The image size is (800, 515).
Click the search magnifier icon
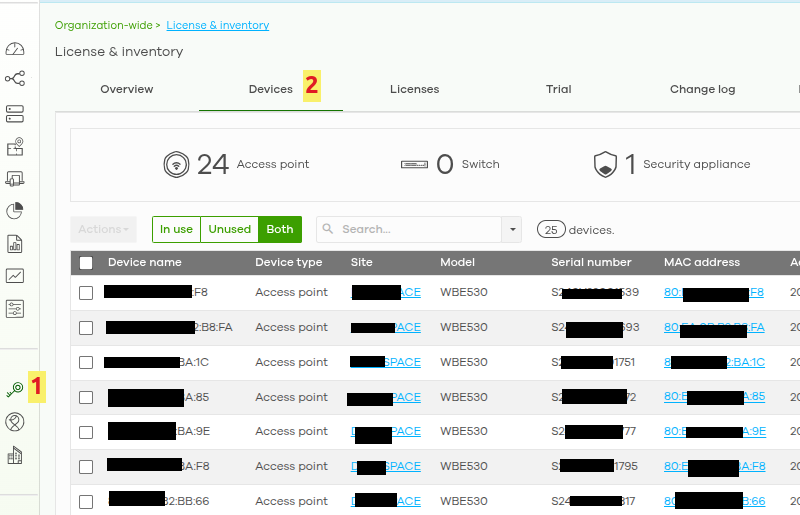(x=328, y=229)
